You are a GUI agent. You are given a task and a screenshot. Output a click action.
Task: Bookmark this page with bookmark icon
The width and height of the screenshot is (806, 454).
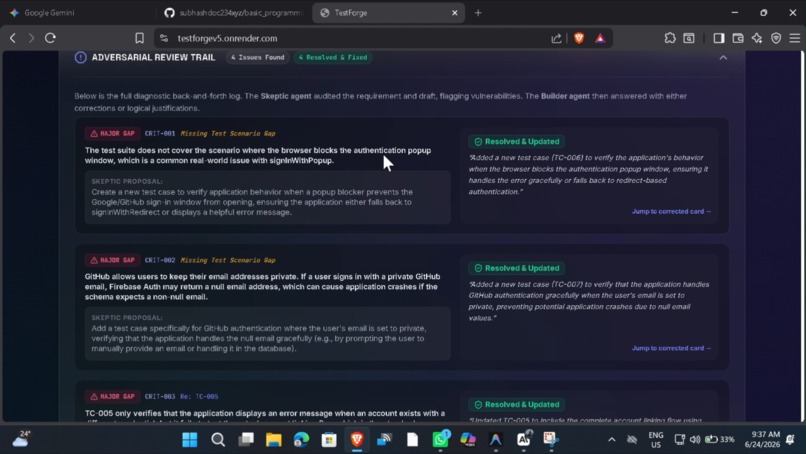(139, 38)
